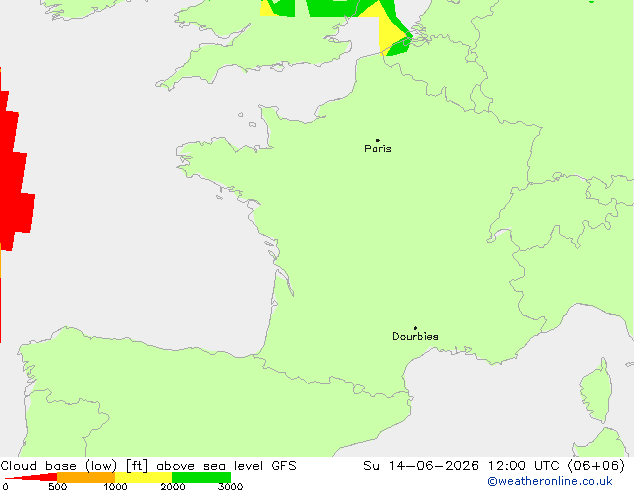Open the weatheronline.co.uk copyright link
Image resolution: width=634 pixels, height=490 pixels.
coord(550,481)
